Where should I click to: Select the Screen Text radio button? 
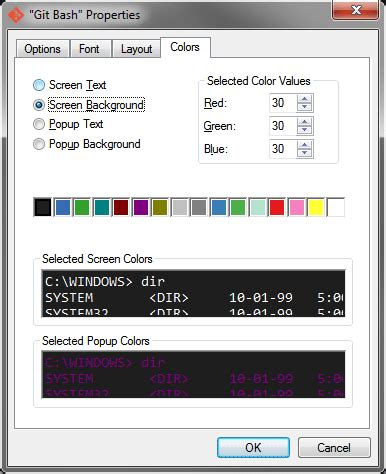pos(39,85)
